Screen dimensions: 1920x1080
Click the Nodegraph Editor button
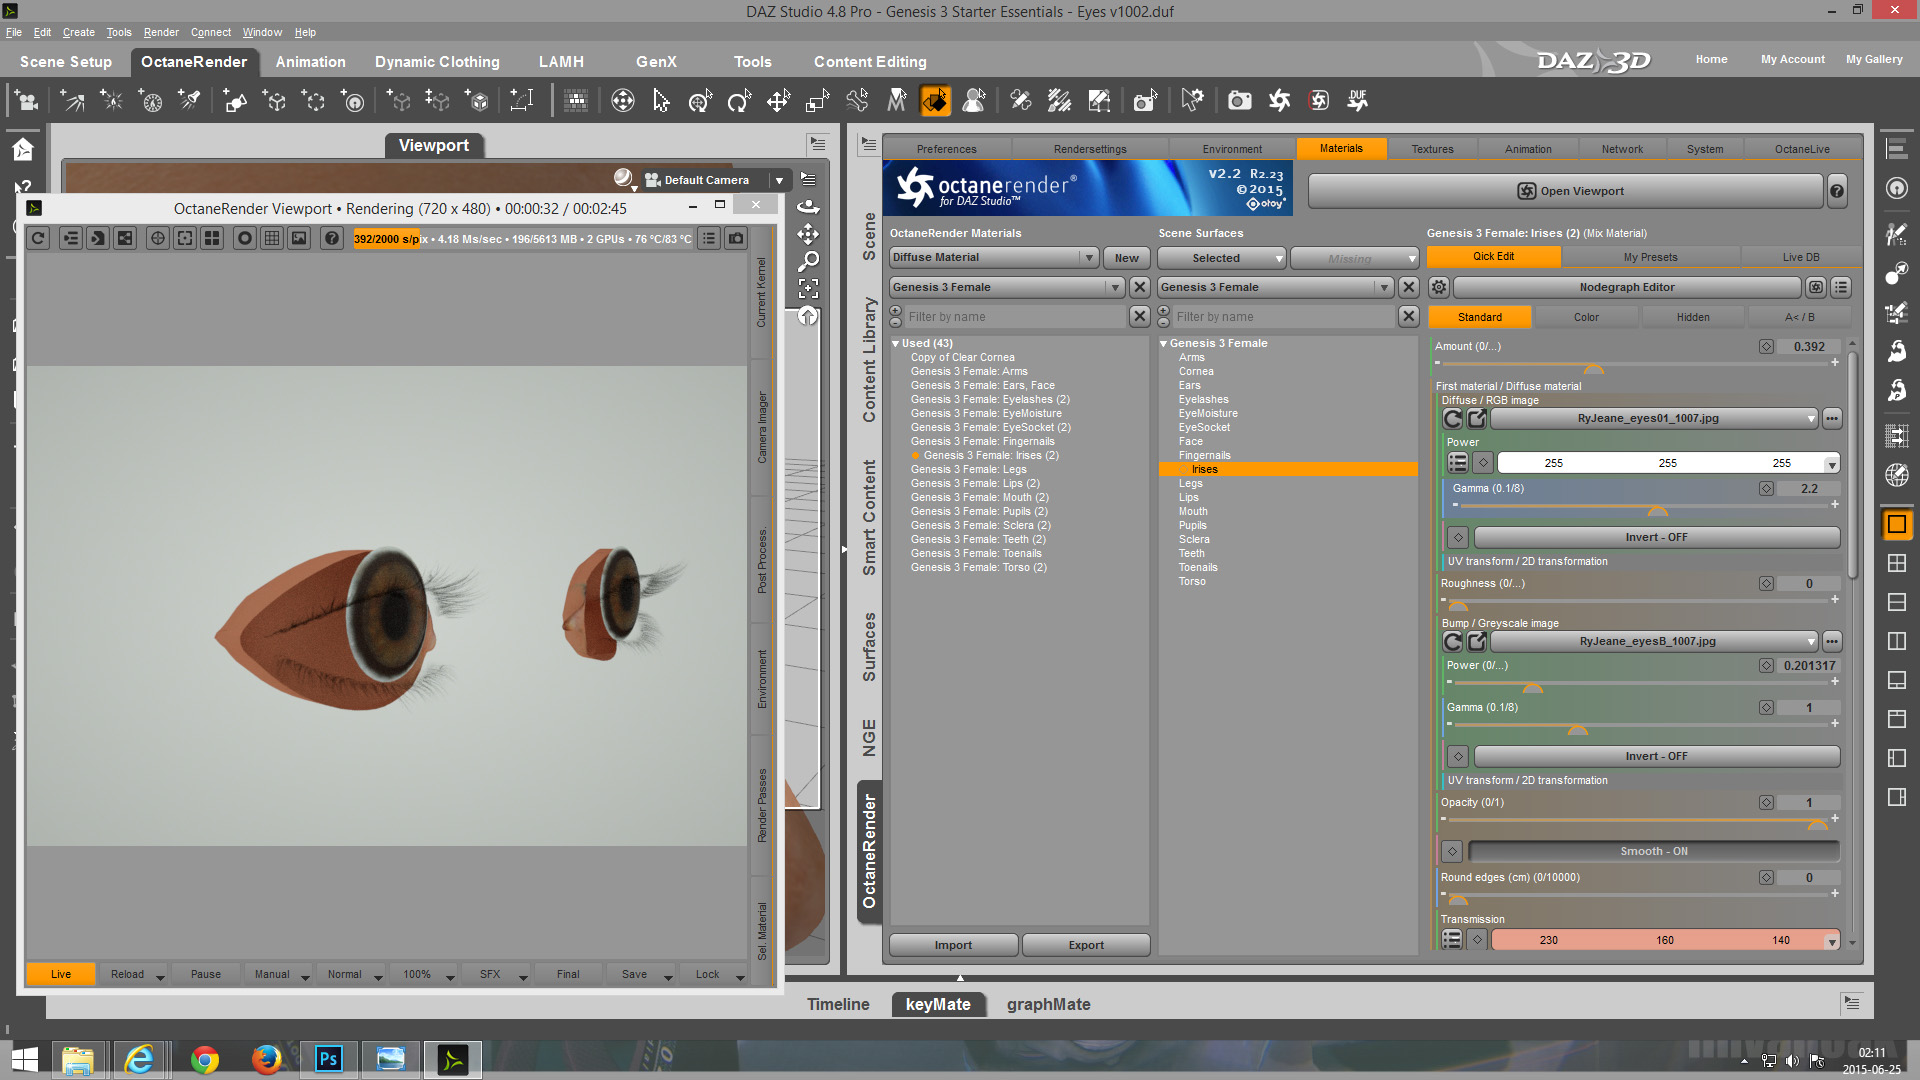click(x=1626, y=287)
